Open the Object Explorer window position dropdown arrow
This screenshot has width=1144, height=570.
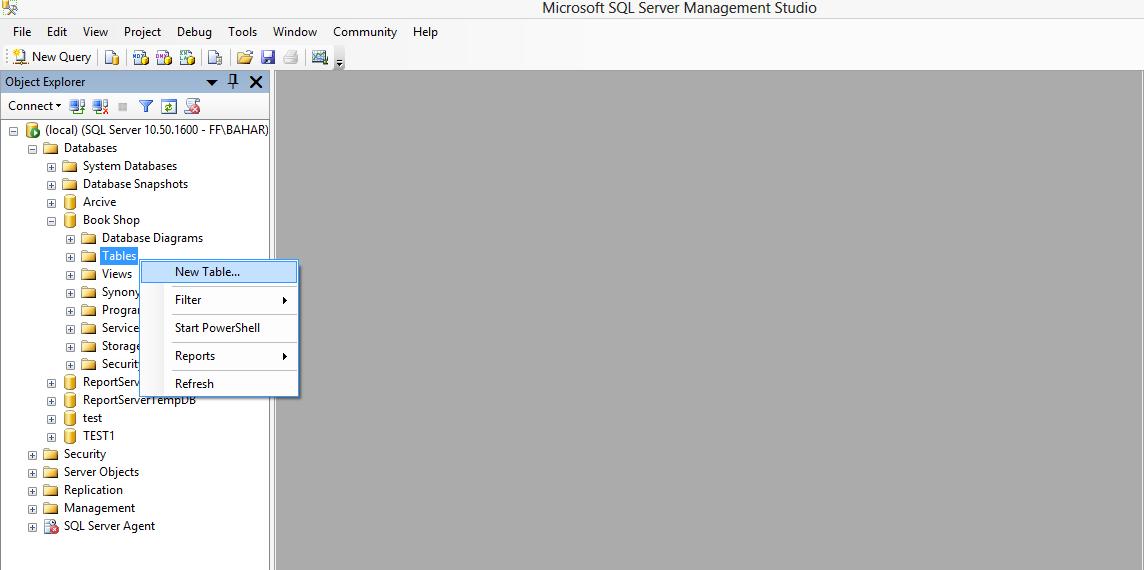212,82
